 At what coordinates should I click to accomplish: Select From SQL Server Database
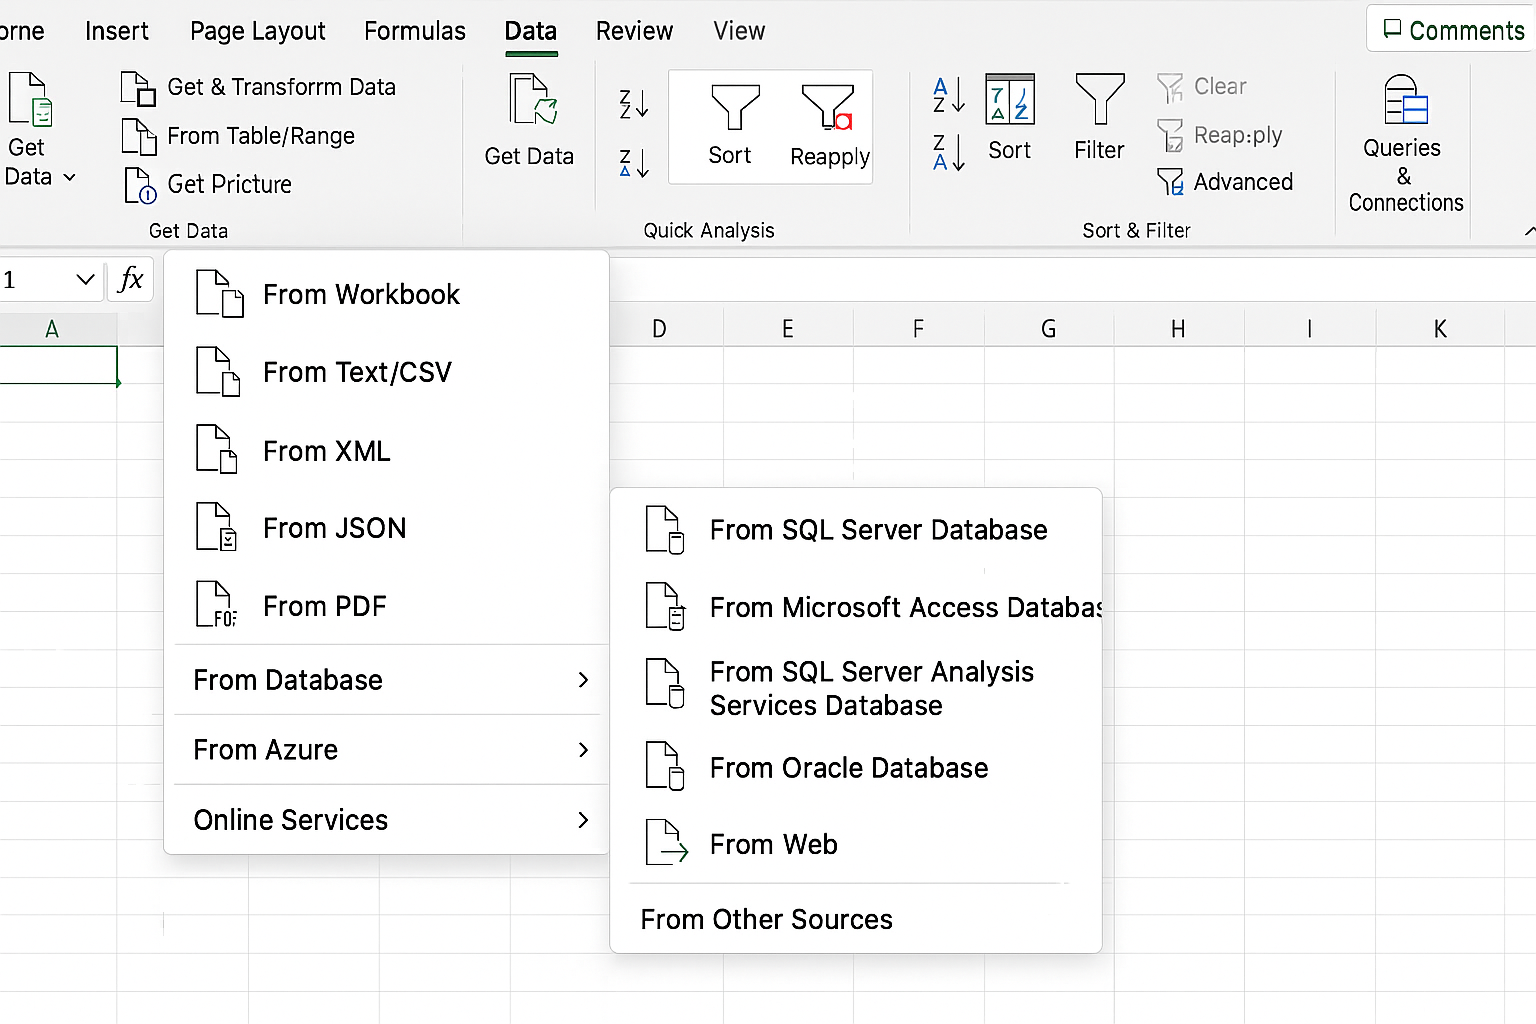click(856, 530)
